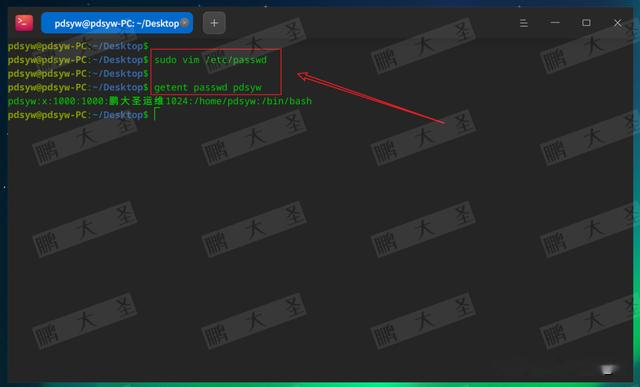640x387 pixels.
Task: Click the blinking cursor at last prompt
Action: 156,114
